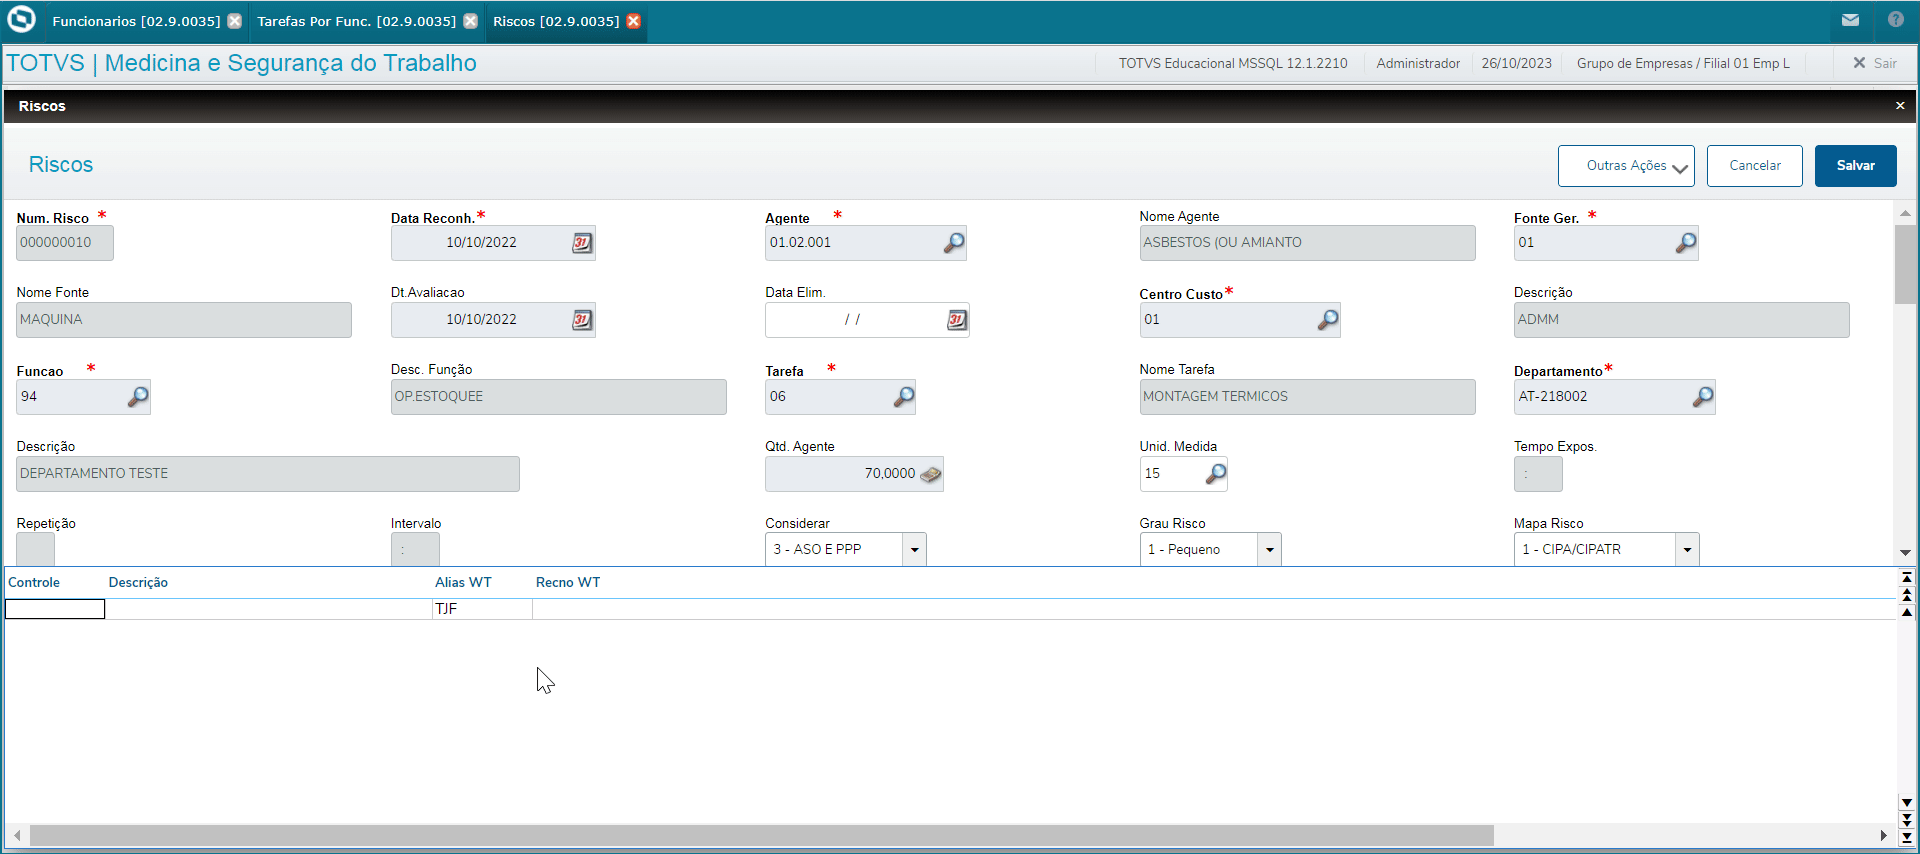Open calendar for Dt.Avaliacao field
This screenshot has width=1920, height=854.
tap(582, 320)
